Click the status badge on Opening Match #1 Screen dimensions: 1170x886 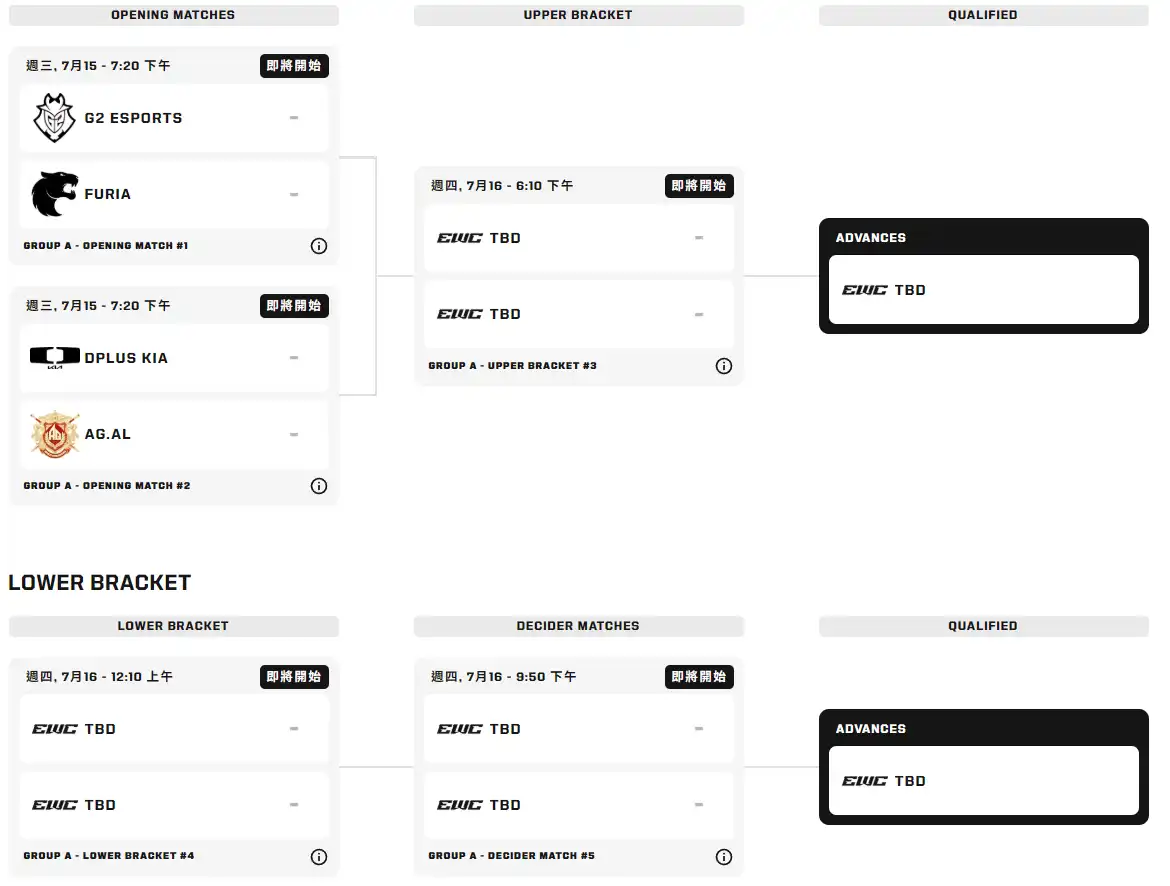294,66
